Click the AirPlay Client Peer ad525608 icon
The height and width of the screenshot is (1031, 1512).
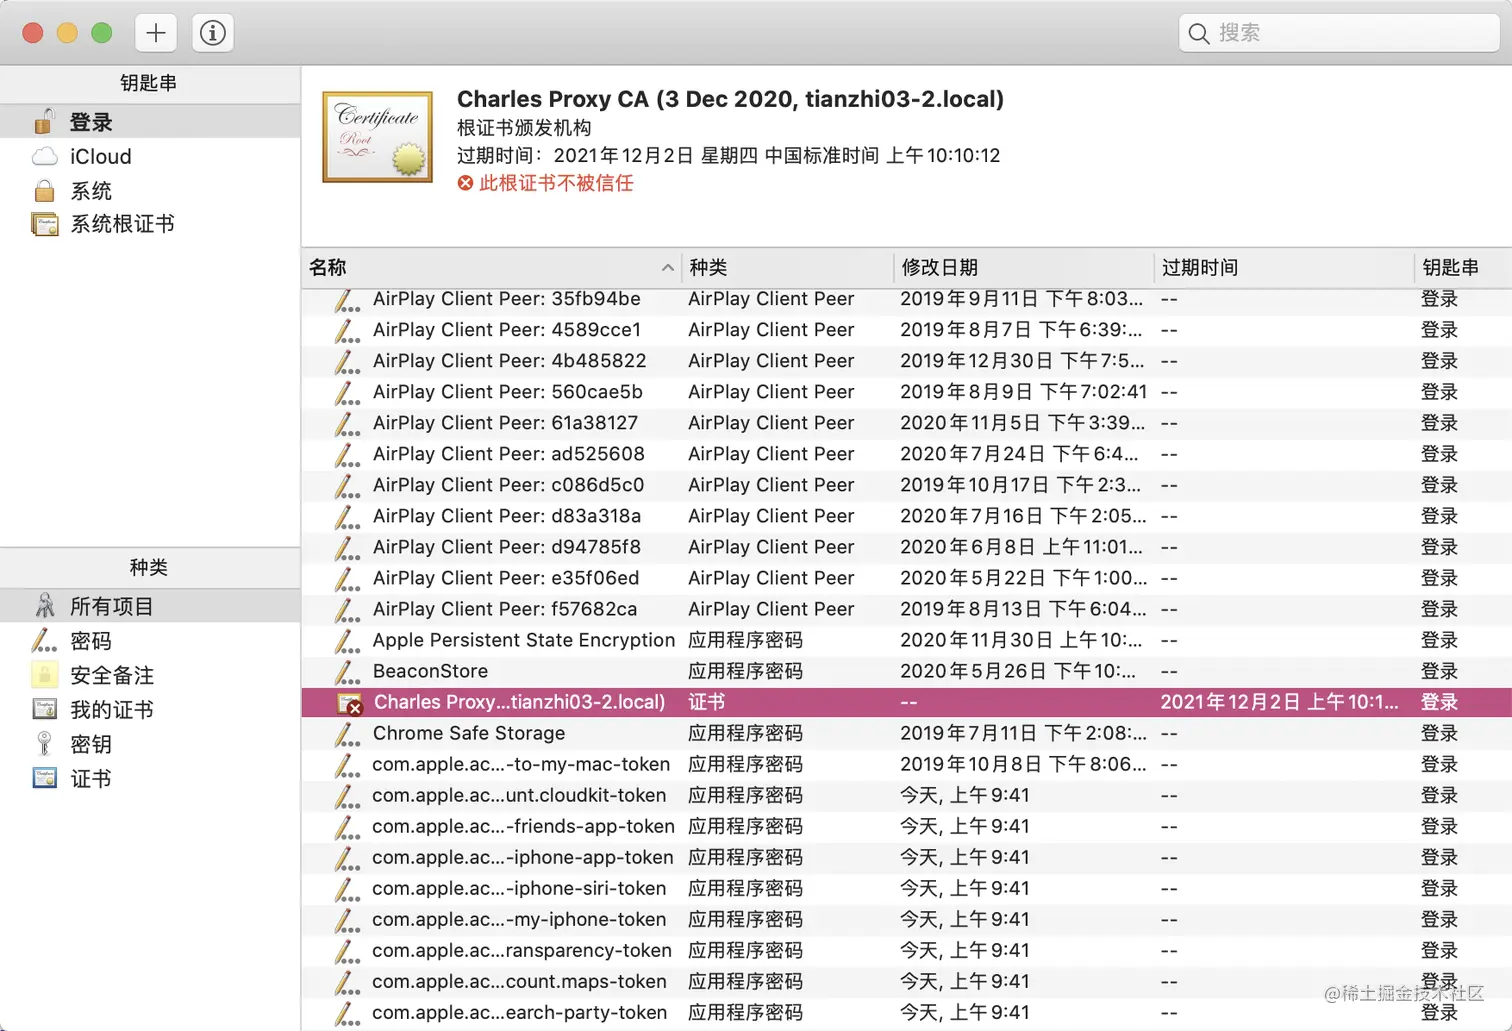[x=347, y=455]
